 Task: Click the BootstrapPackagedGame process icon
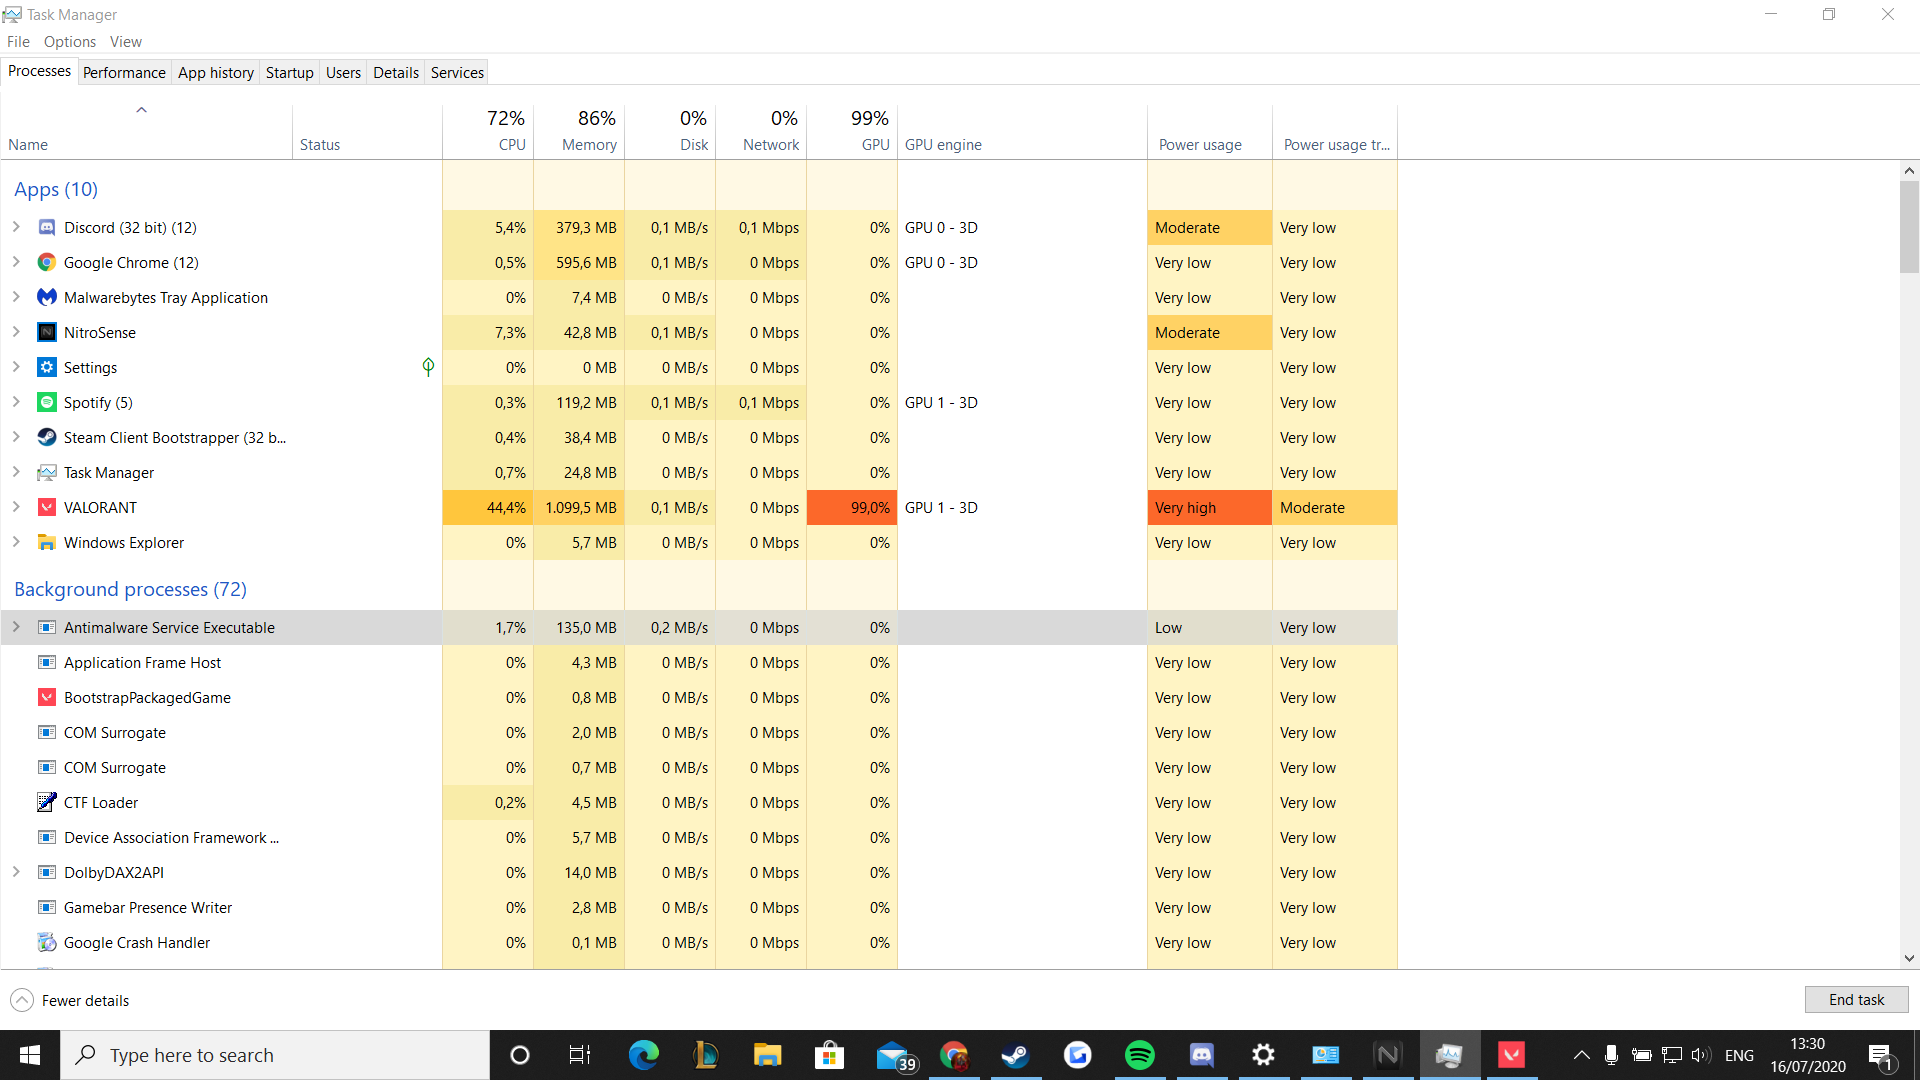click(47, 698)
